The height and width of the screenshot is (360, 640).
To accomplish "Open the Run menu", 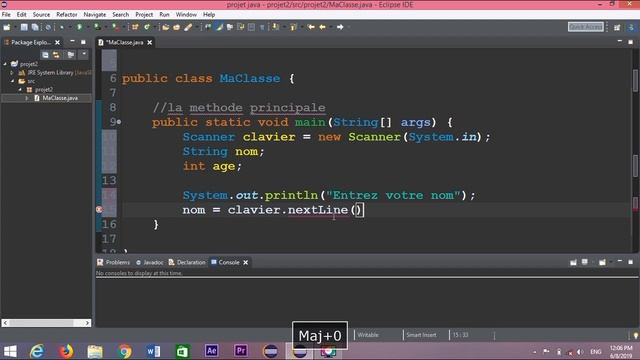I will click(164, 14).
